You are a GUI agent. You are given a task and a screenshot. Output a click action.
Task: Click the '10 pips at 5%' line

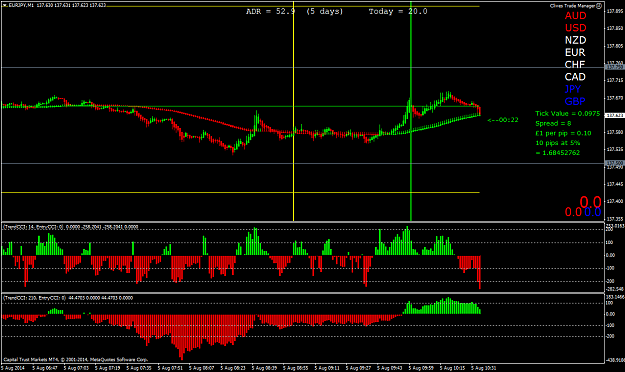tap(558, 143)
